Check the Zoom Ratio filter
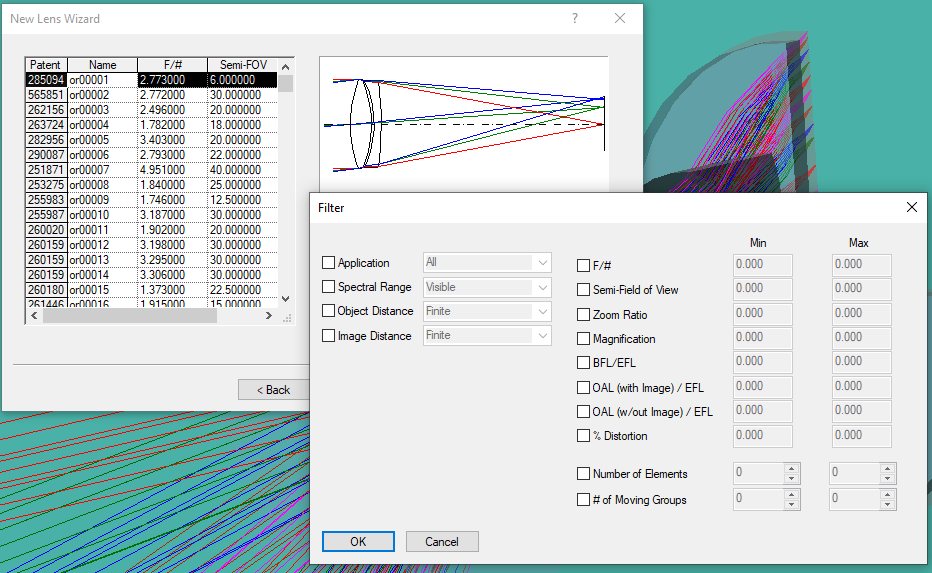This screenshot has width=932, height=573. pyautogui.click(x=584, y=315)
